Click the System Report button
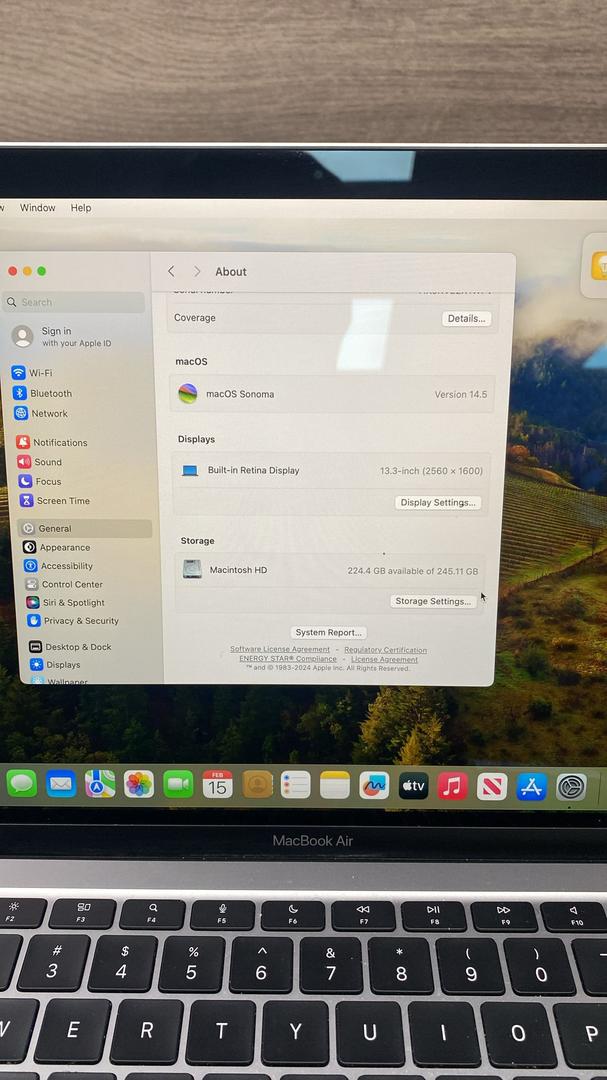The image size is (607, 1080). tap(328, 632)
